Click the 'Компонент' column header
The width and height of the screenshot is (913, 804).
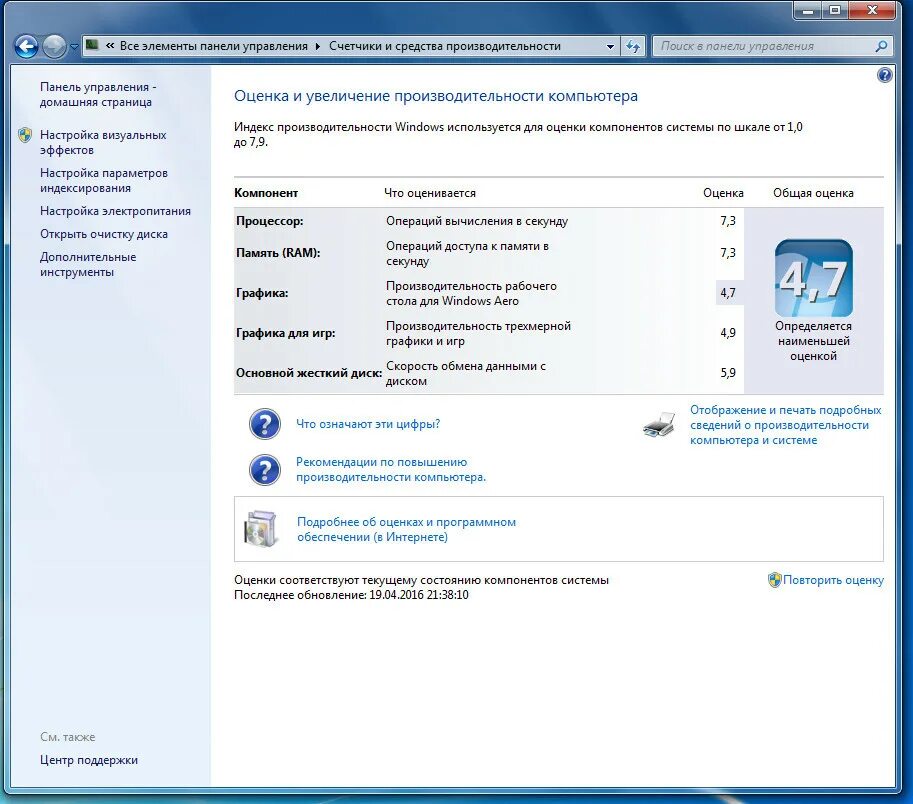coord(266,193)
